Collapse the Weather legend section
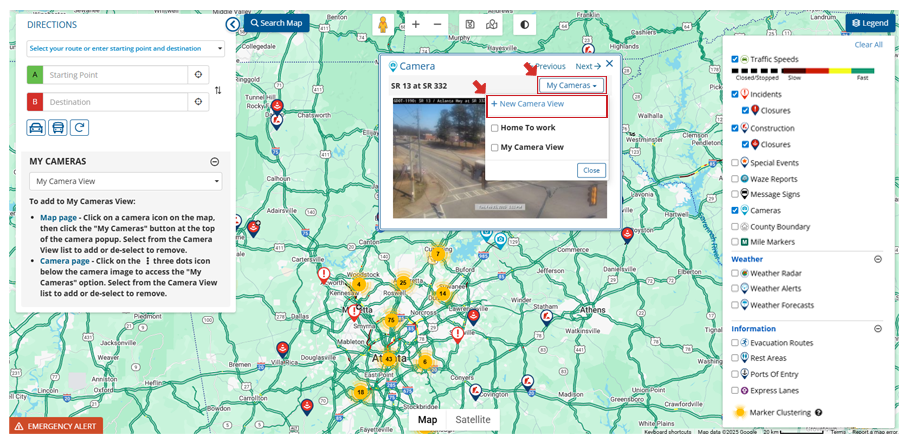 (x=878, y=259)
